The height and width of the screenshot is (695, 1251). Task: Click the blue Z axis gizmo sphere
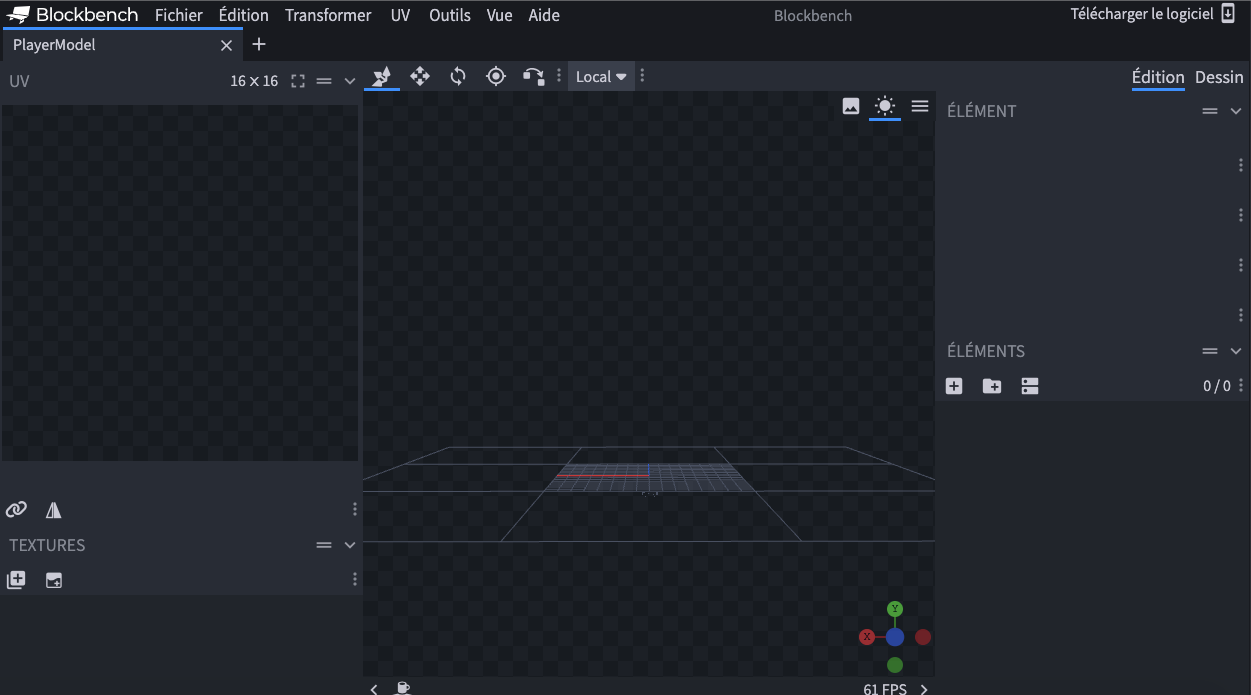point(895,637)
